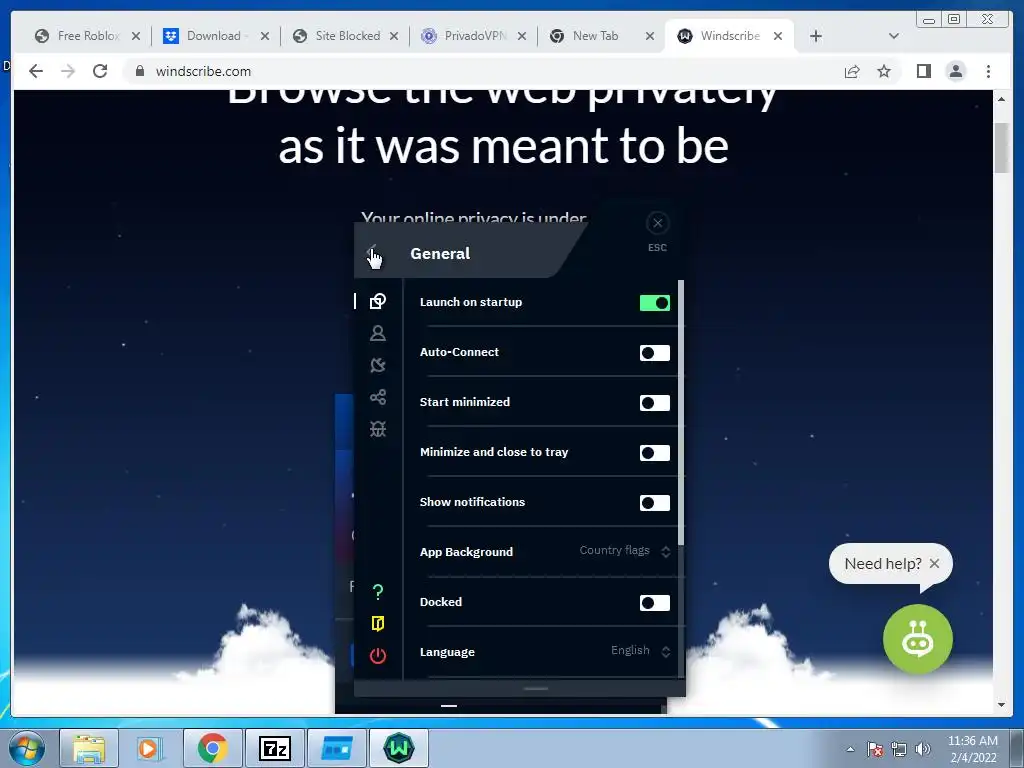The width and height of the screenshot is (1024, 768).
Task: Turn on Minimize and close to tray
Action: point(654,453)
